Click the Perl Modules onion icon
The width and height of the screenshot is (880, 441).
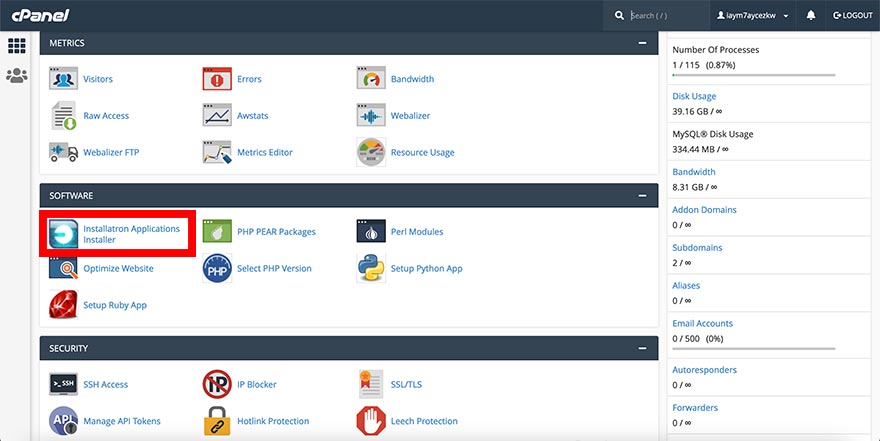click(x=371, y=231)
